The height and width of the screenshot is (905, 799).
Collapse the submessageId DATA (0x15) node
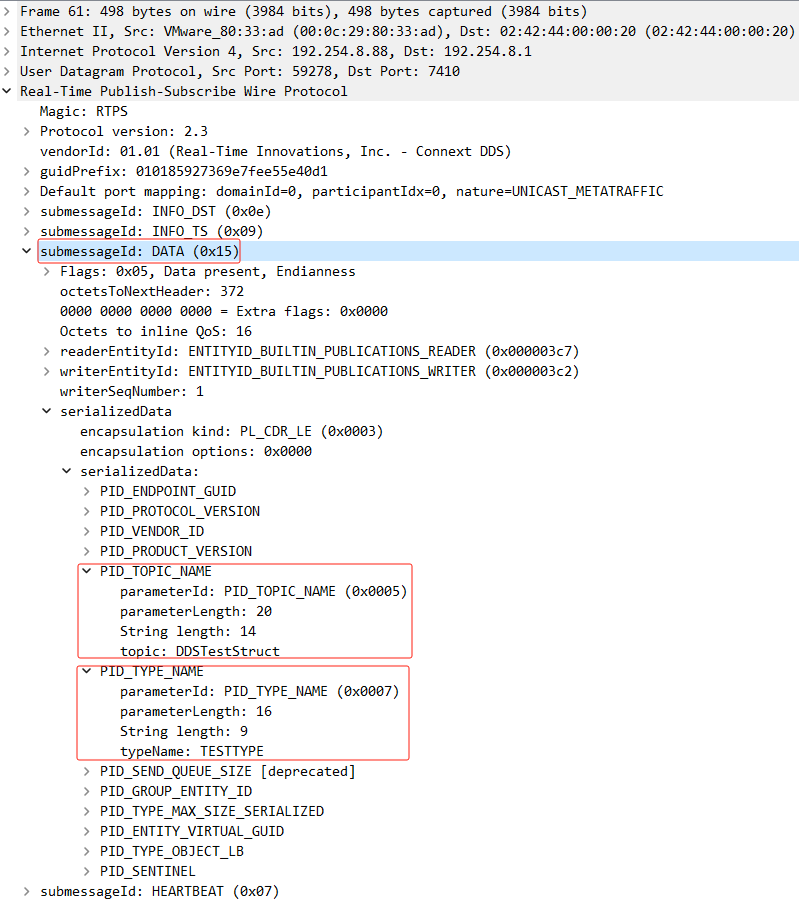point(27,251)
